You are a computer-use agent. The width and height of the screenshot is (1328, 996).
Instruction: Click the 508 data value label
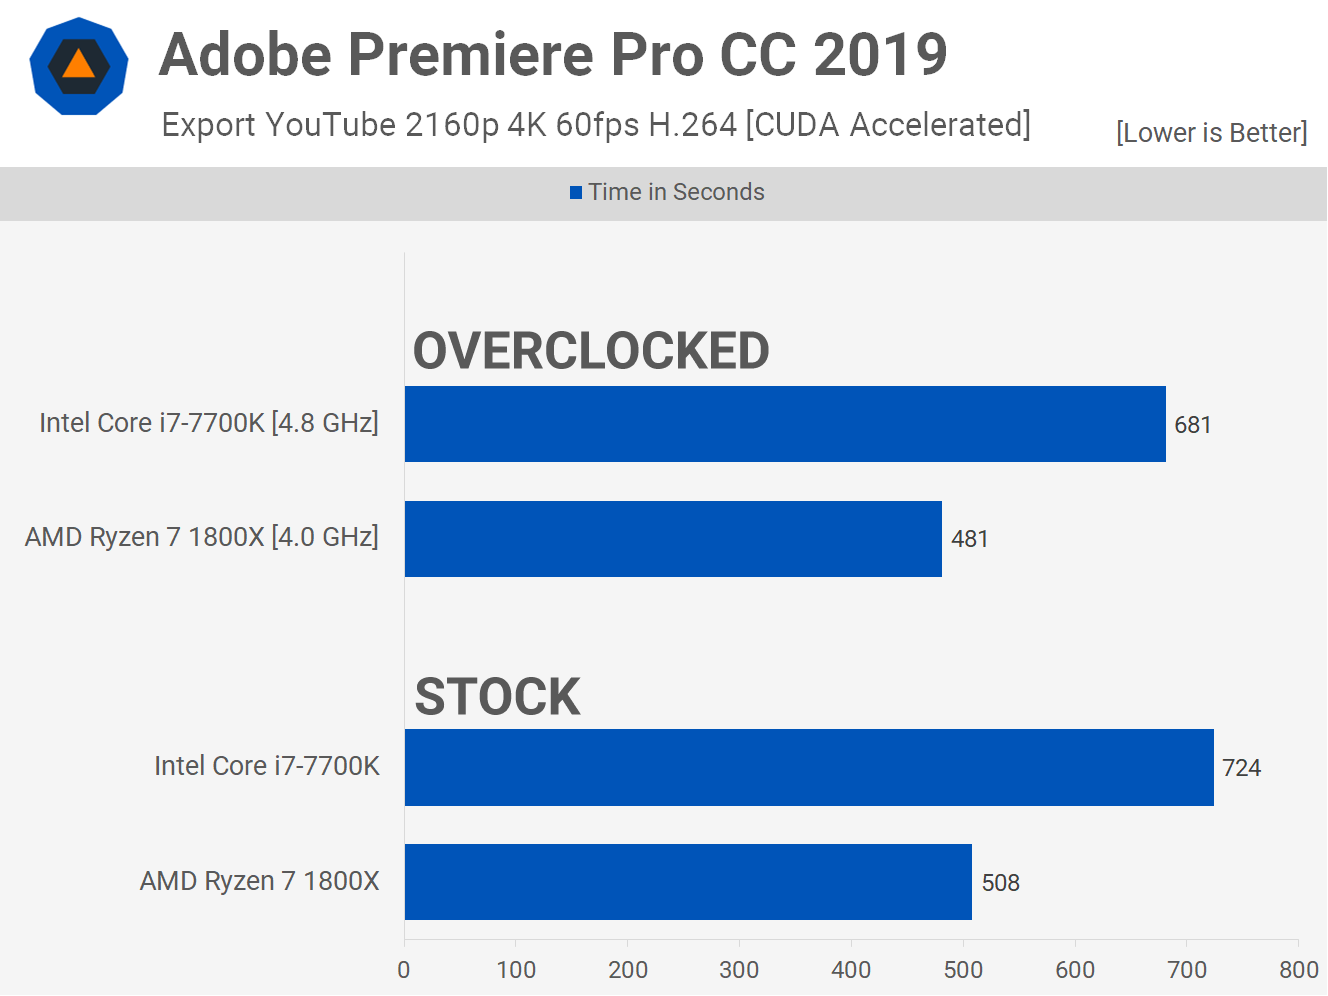[x=1000, y=883]
